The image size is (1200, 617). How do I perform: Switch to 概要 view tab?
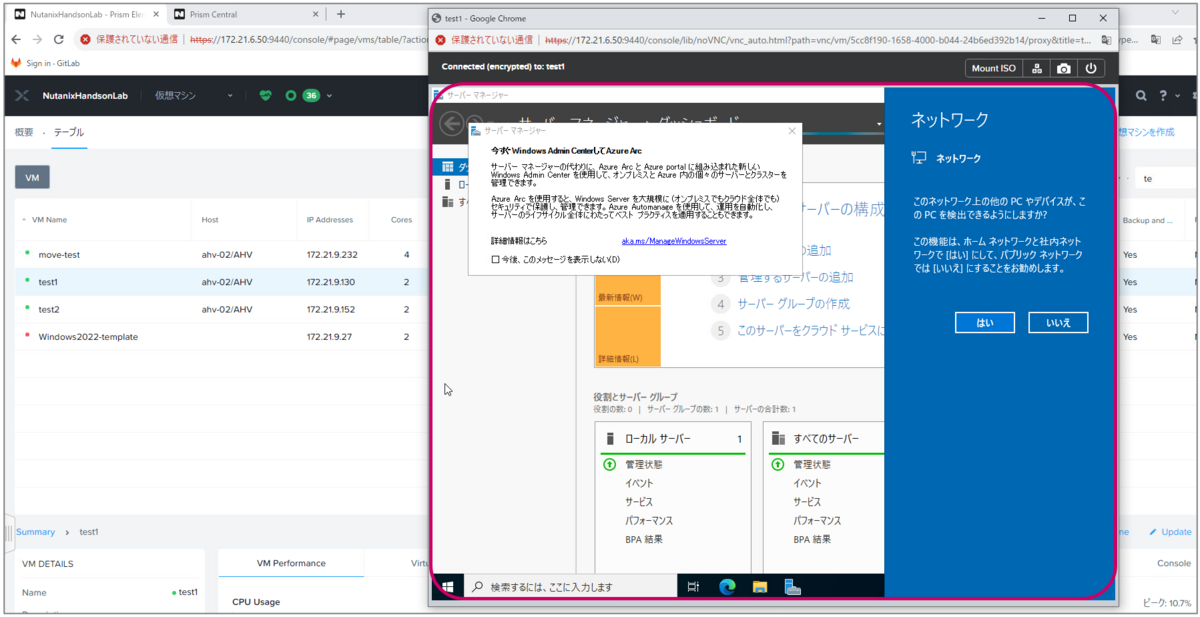(x=24, y=132)
